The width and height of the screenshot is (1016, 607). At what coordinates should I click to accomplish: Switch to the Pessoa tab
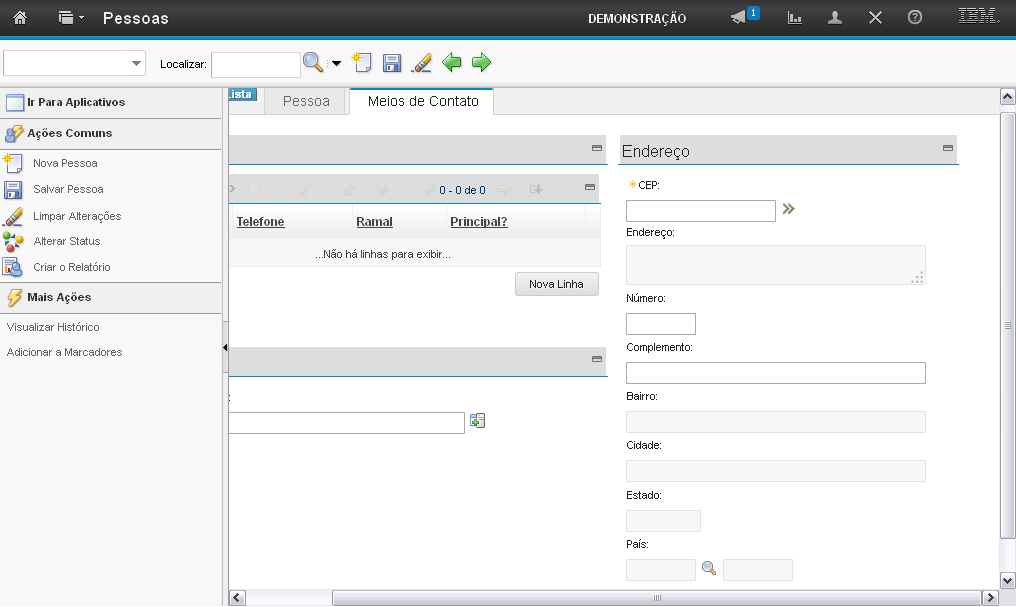[306, 101]
